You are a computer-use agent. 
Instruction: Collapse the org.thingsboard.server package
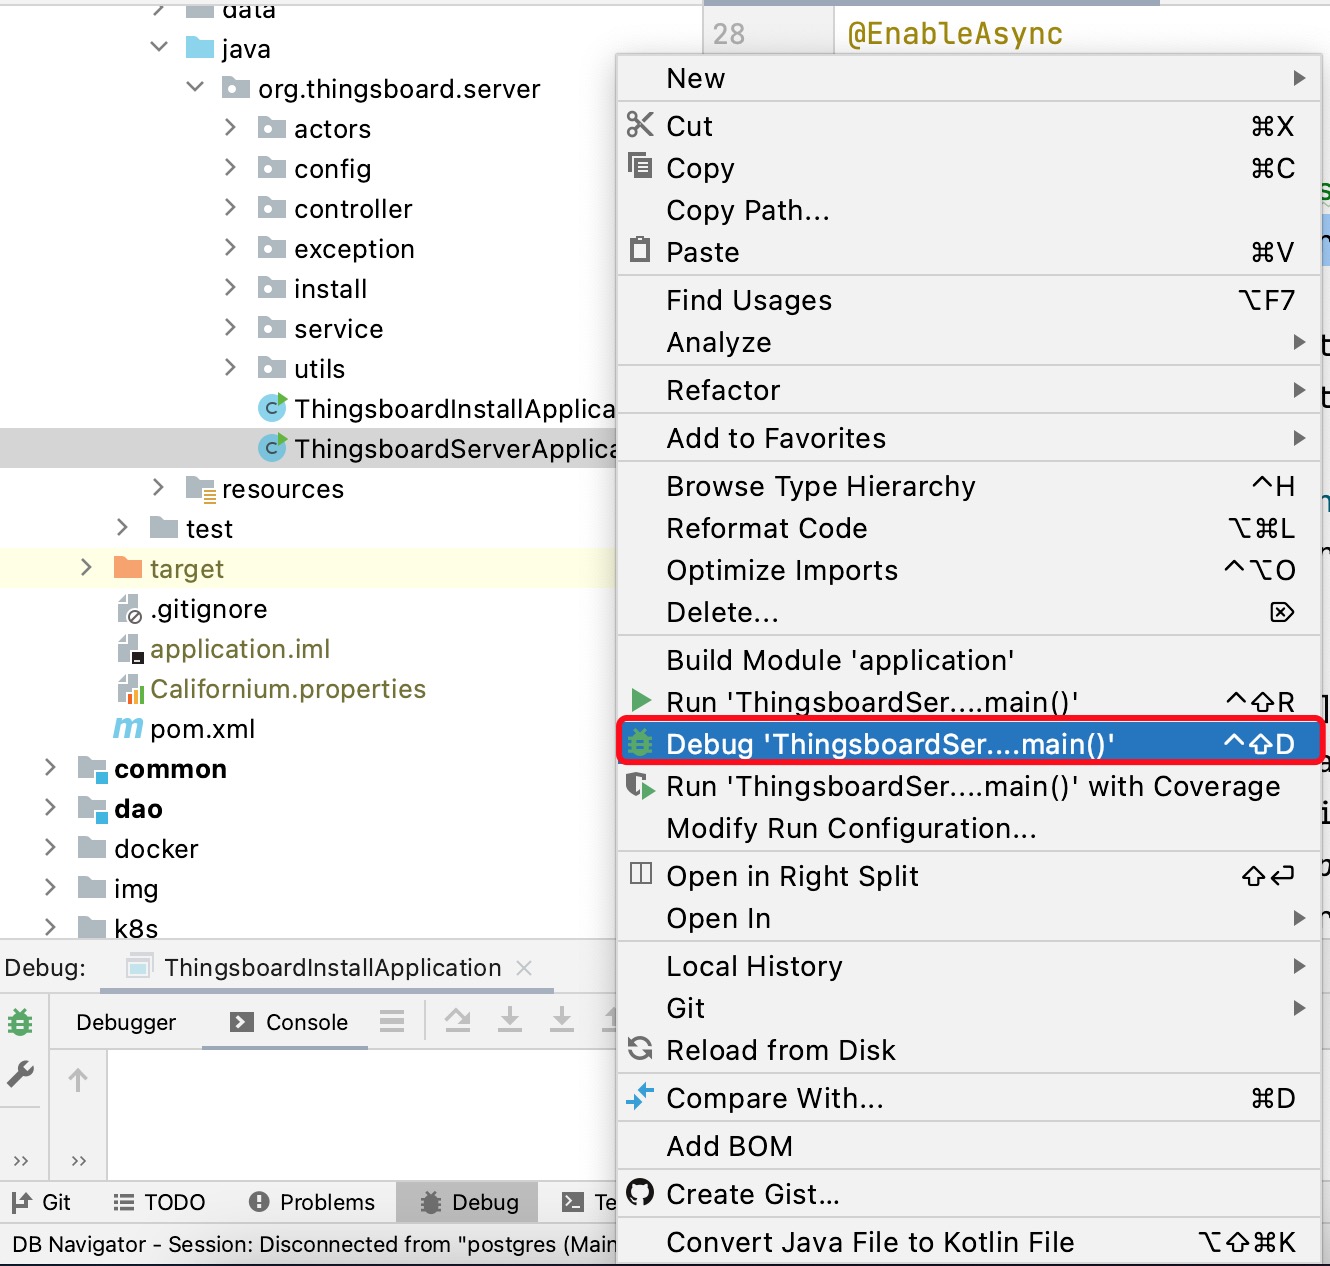(195, 87)
